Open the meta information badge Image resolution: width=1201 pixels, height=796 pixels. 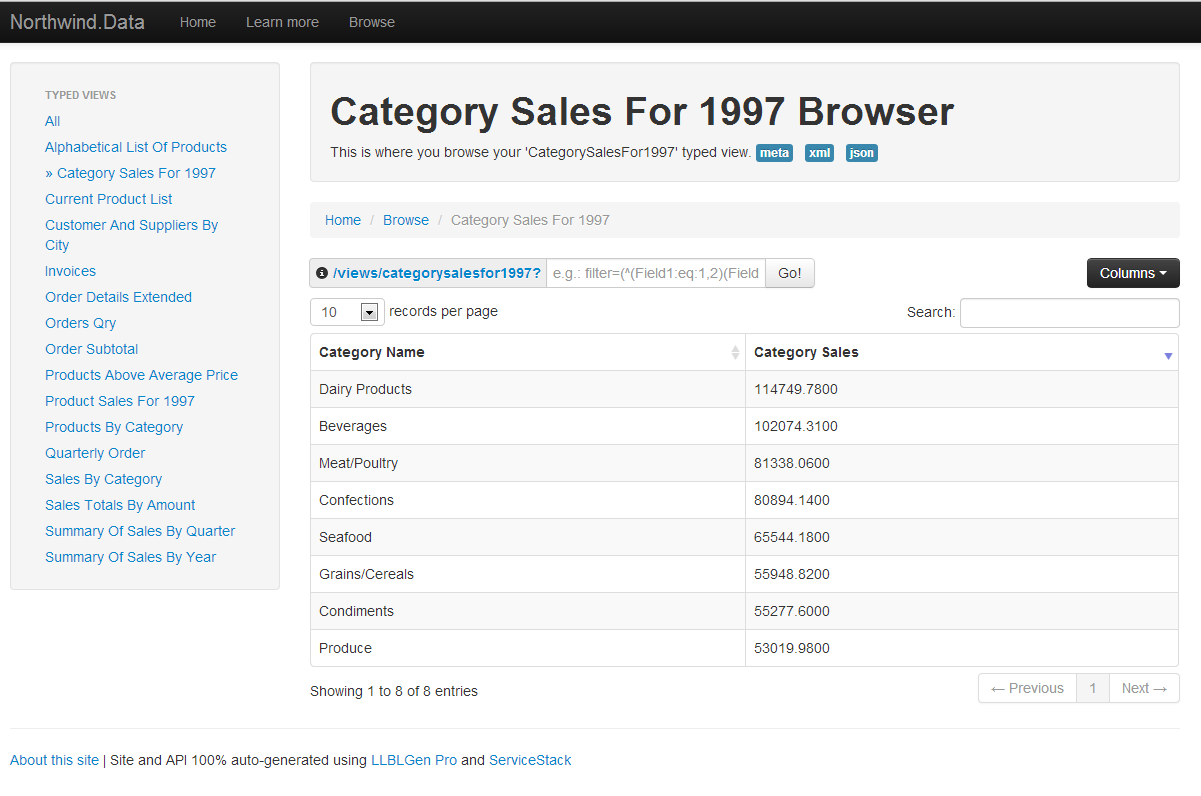(774, 153)
